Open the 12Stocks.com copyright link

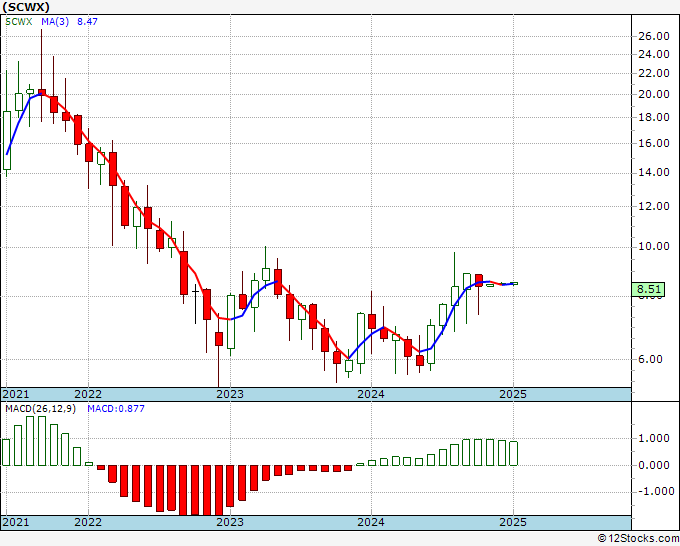tap(638, 539)
